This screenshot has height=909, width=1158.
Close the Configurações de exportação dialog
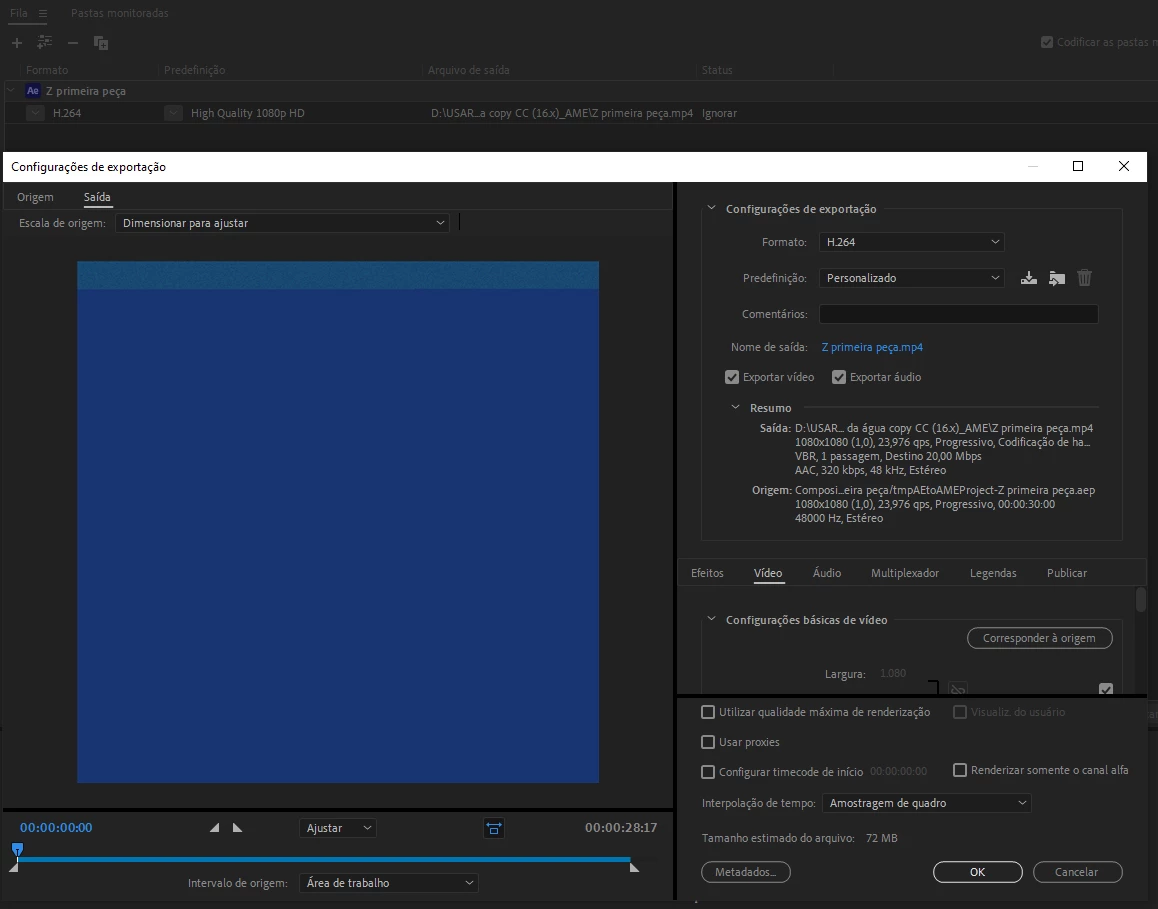1123,166
